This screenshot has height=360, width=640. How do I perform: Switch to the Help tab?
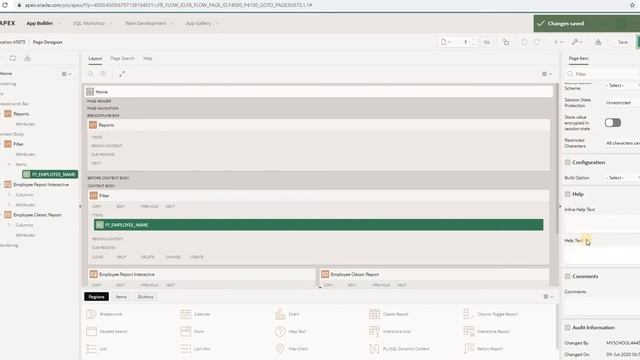click(x=147, y=58)
